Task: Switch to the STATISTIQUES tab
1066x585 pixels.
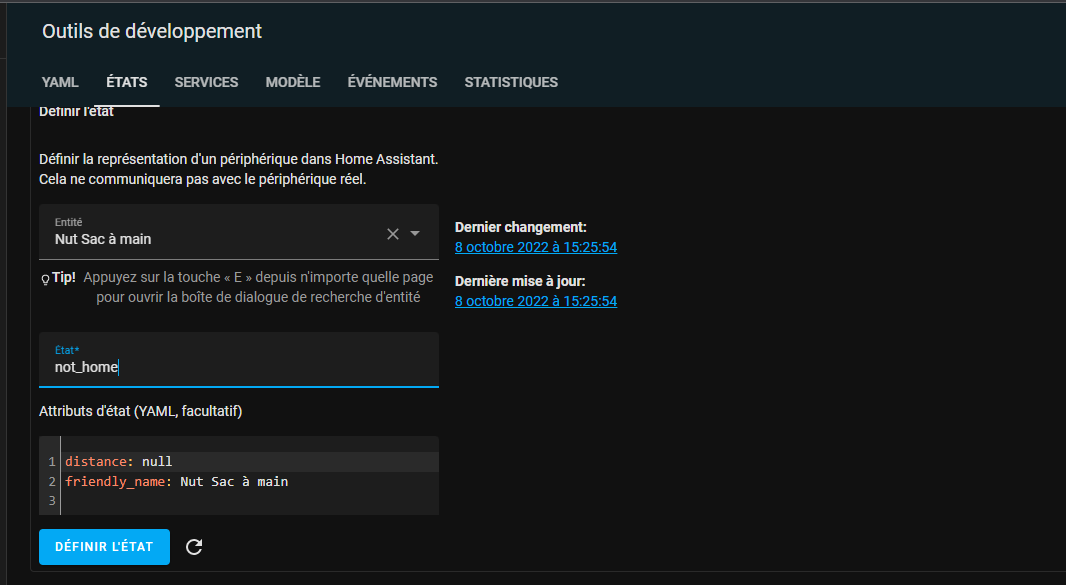Action: coord(511,82)
